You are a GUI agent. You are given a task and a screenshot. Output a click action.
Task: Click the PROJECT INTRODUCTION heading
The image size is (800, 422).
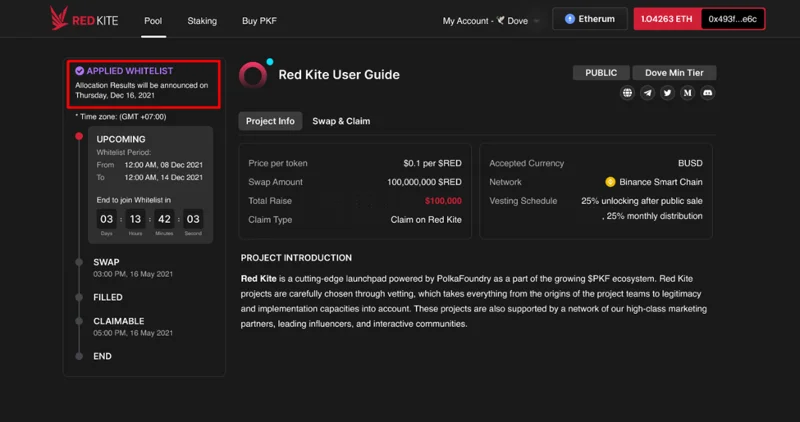296,258
